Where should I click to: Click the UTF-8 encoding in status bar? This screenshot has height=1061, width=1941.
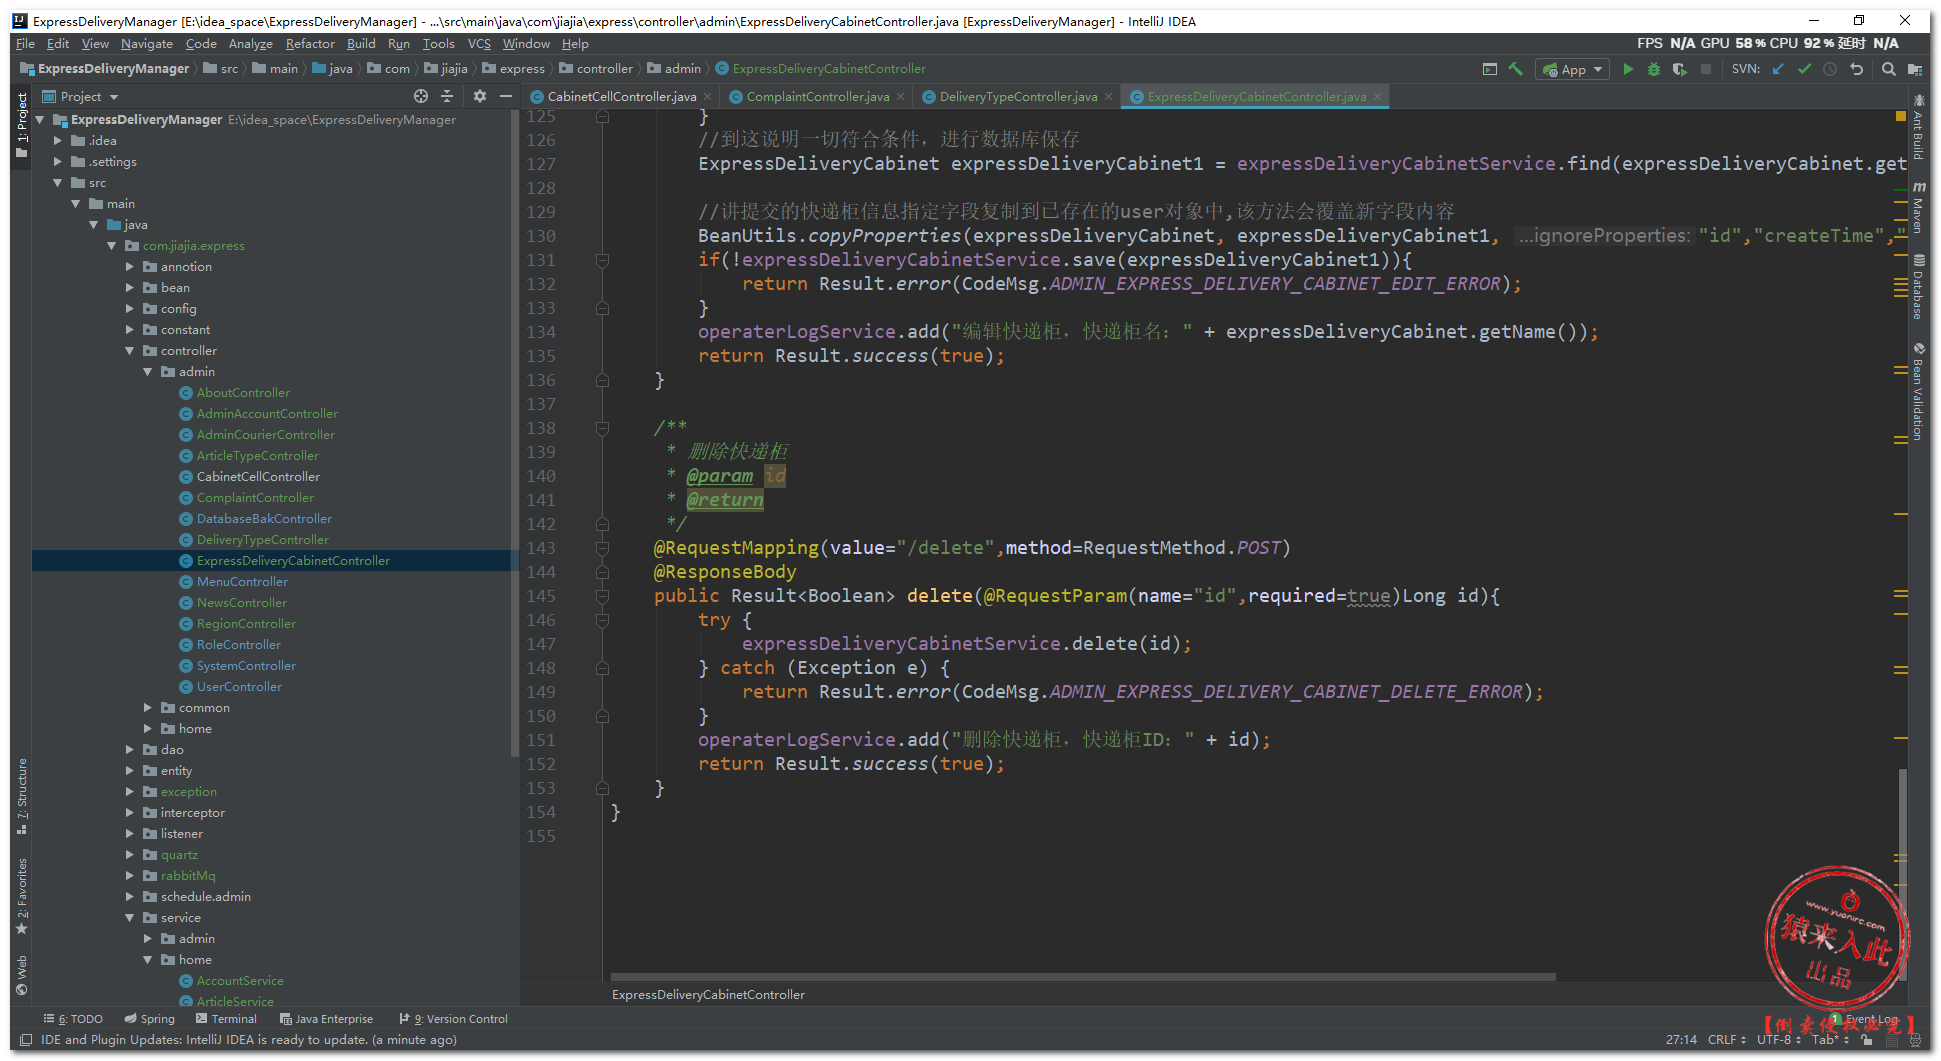tap(1779, 1040)
